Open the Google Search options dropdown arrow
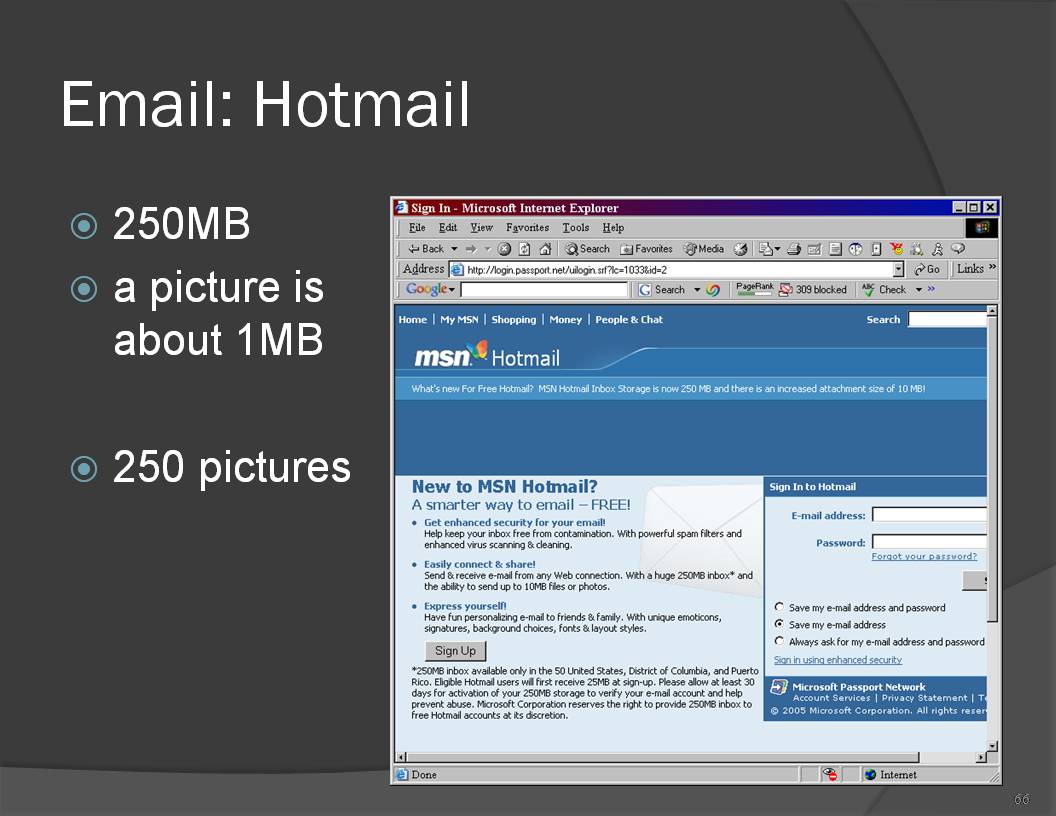This screenshot has width=1056, height=816. tap(697, 290)
